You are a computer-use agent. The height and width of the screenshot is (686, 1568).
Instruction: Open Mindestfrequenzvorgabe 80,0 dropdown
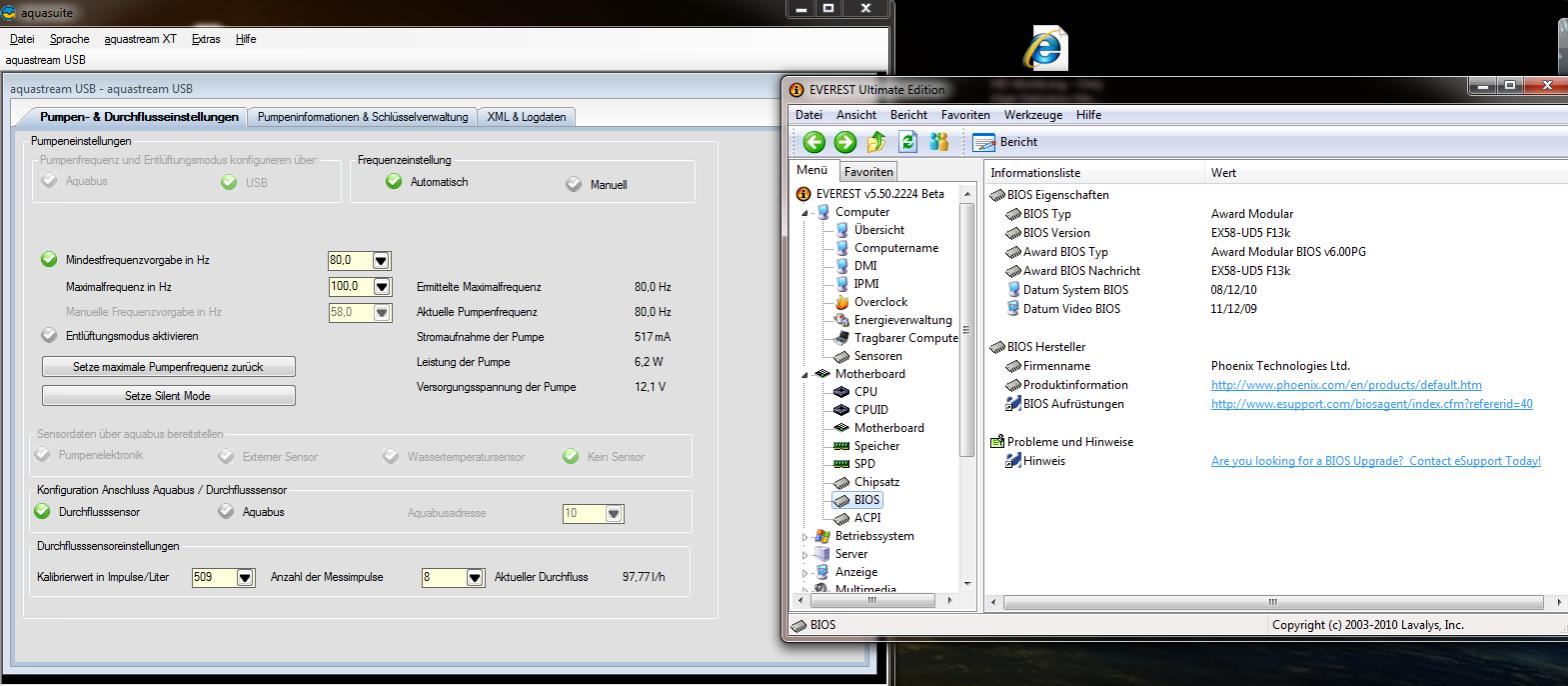381,260
